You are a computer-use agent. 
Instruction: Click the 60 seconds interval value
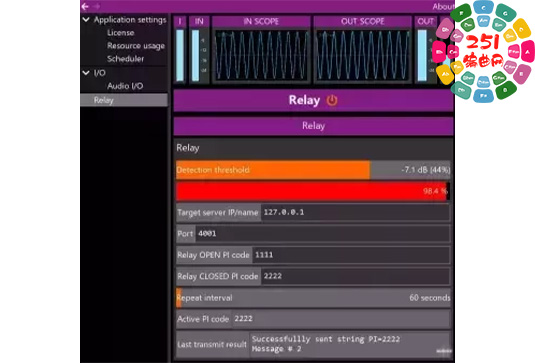(x=430, y=298)
